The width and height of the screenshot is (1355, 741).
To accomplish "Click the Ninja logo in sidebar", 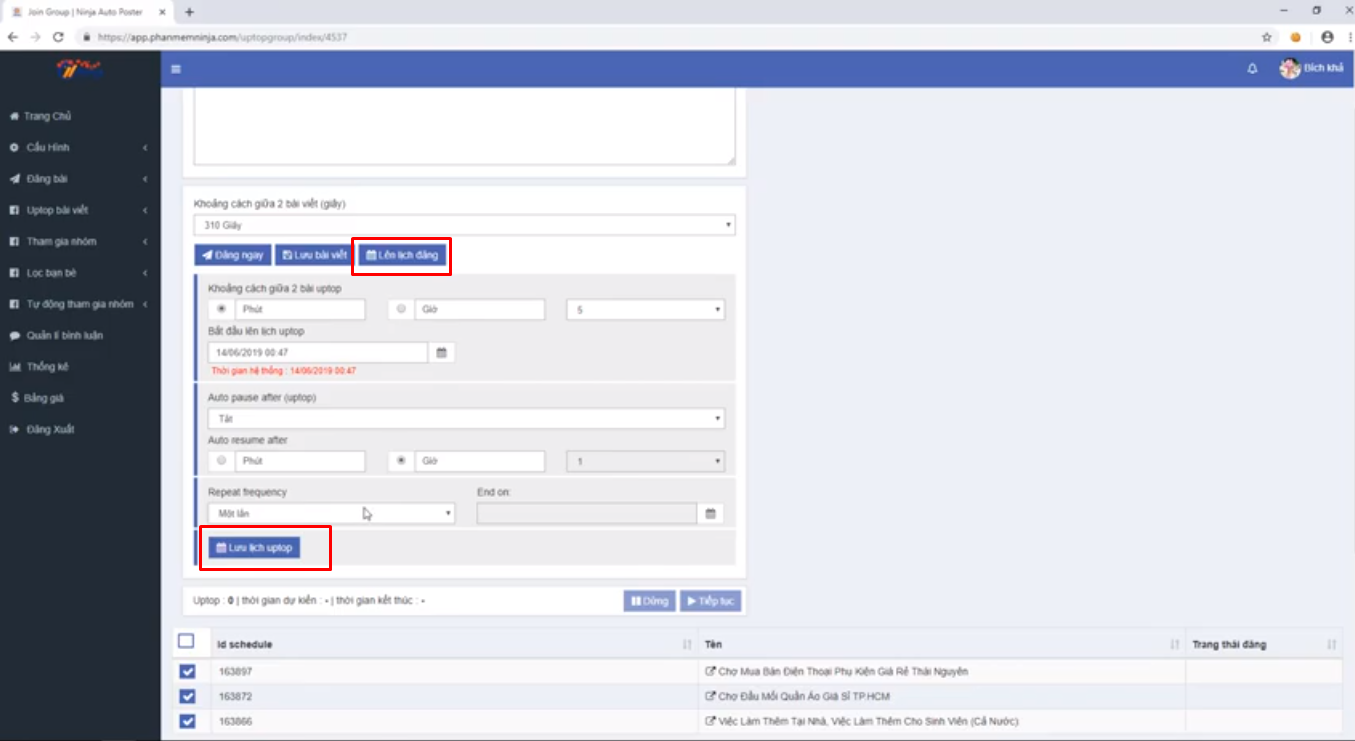I will pyautogui.click(x=80, y=69).
